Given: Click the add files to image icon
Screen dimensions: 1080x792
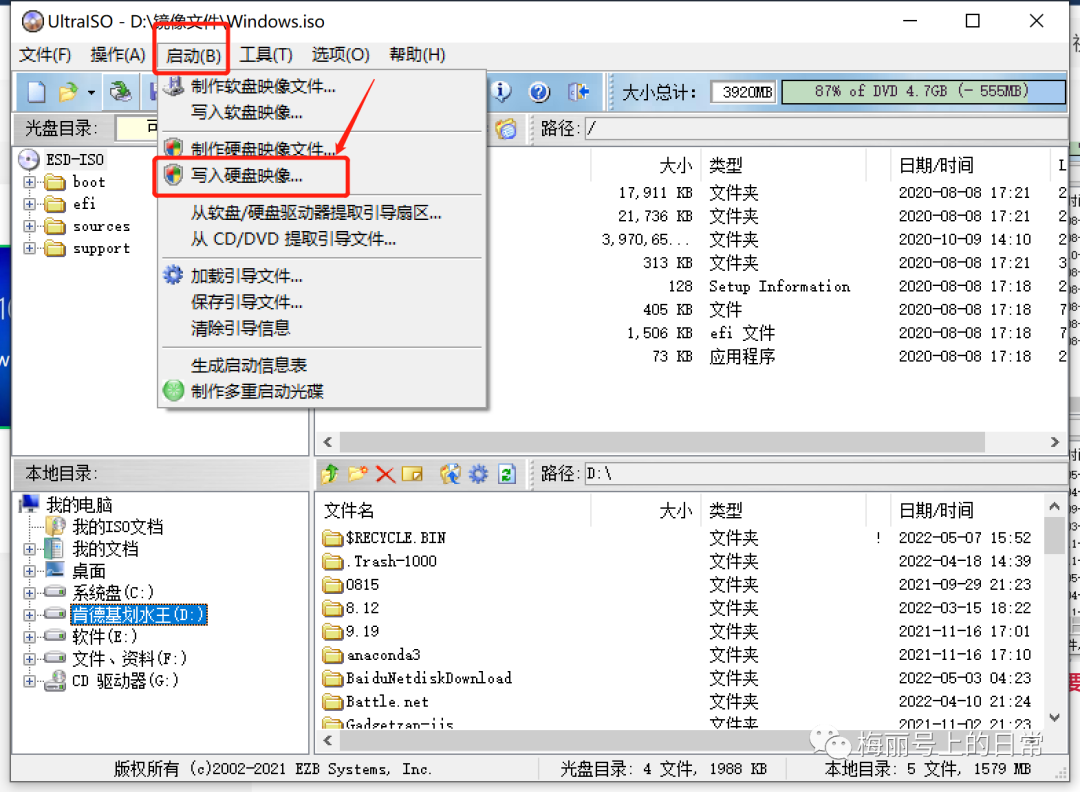Looking at the screenshot, I should 450,474.
